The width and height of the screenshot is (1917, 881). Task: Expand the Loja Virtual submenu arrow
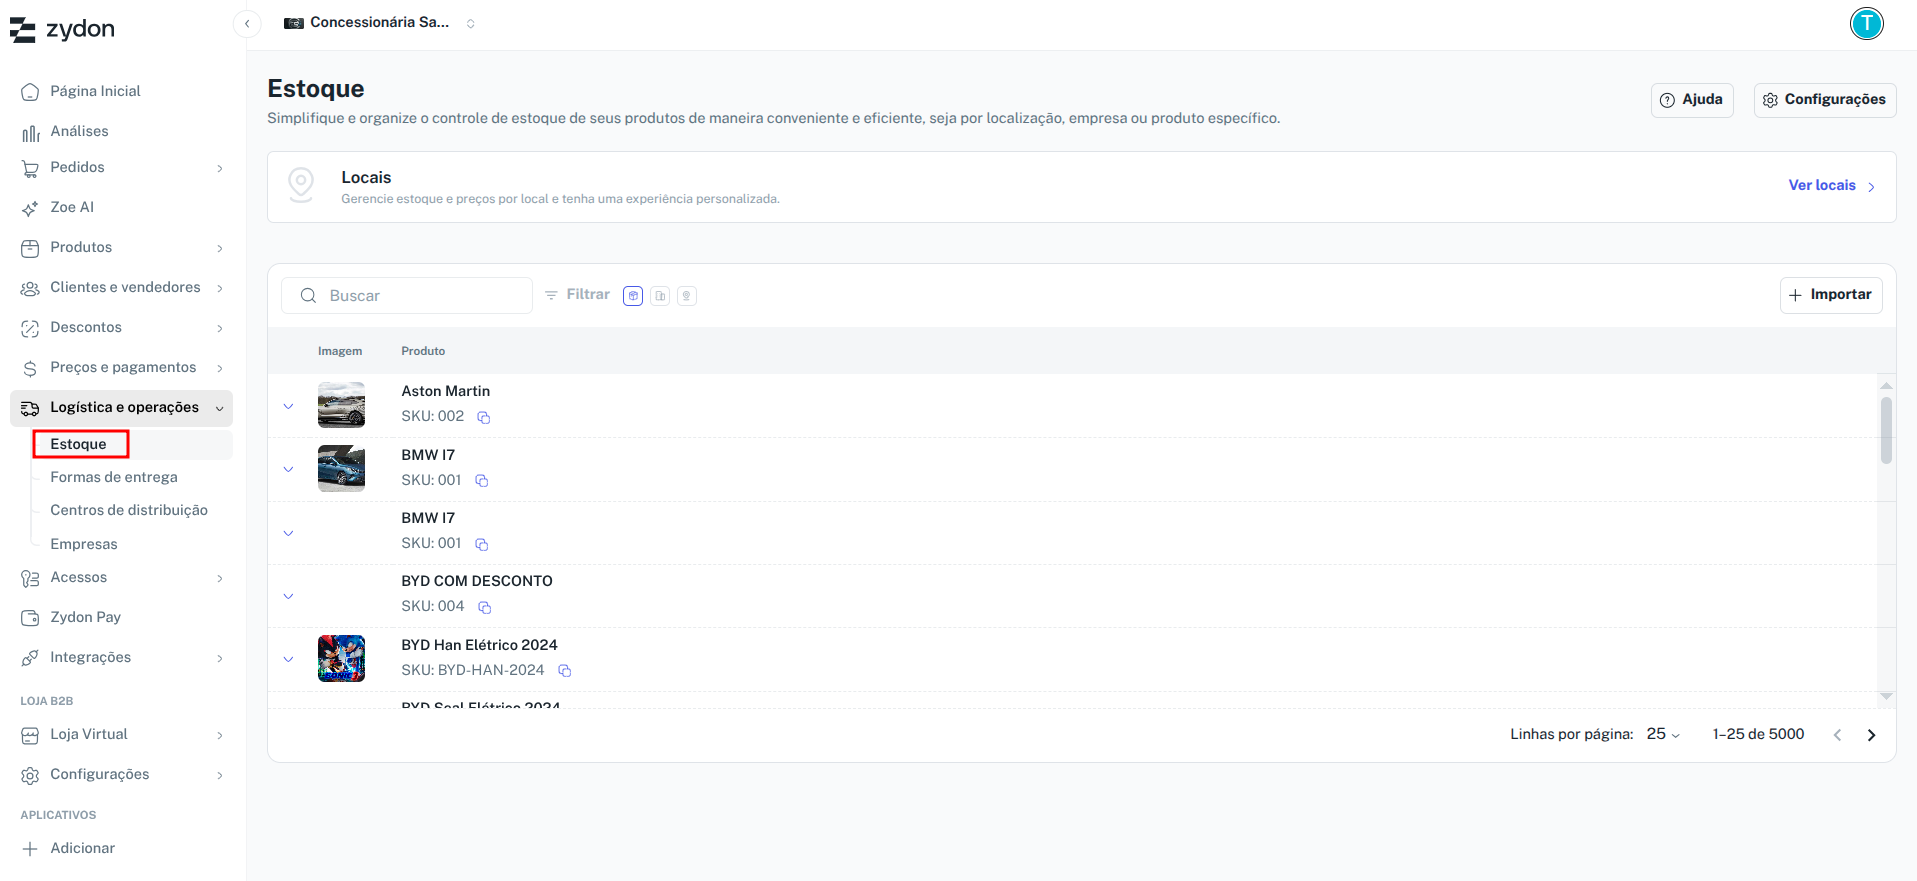click(x=220, y=735)
